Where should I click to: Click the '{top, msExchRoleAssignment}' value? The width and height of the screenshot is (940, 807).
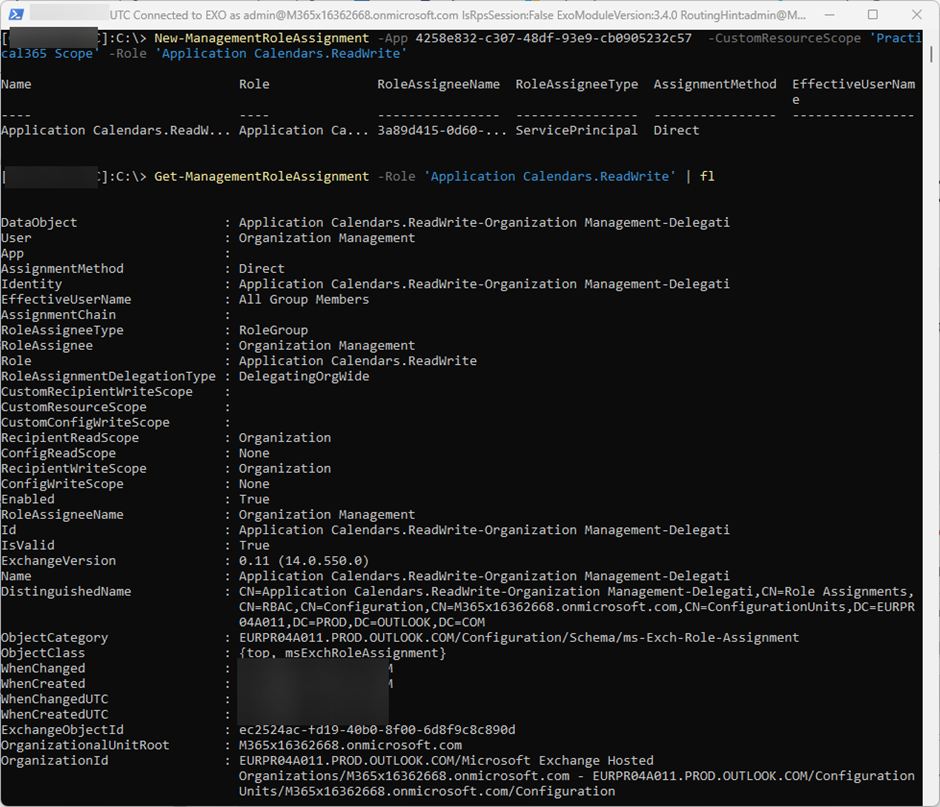[342, 654]
